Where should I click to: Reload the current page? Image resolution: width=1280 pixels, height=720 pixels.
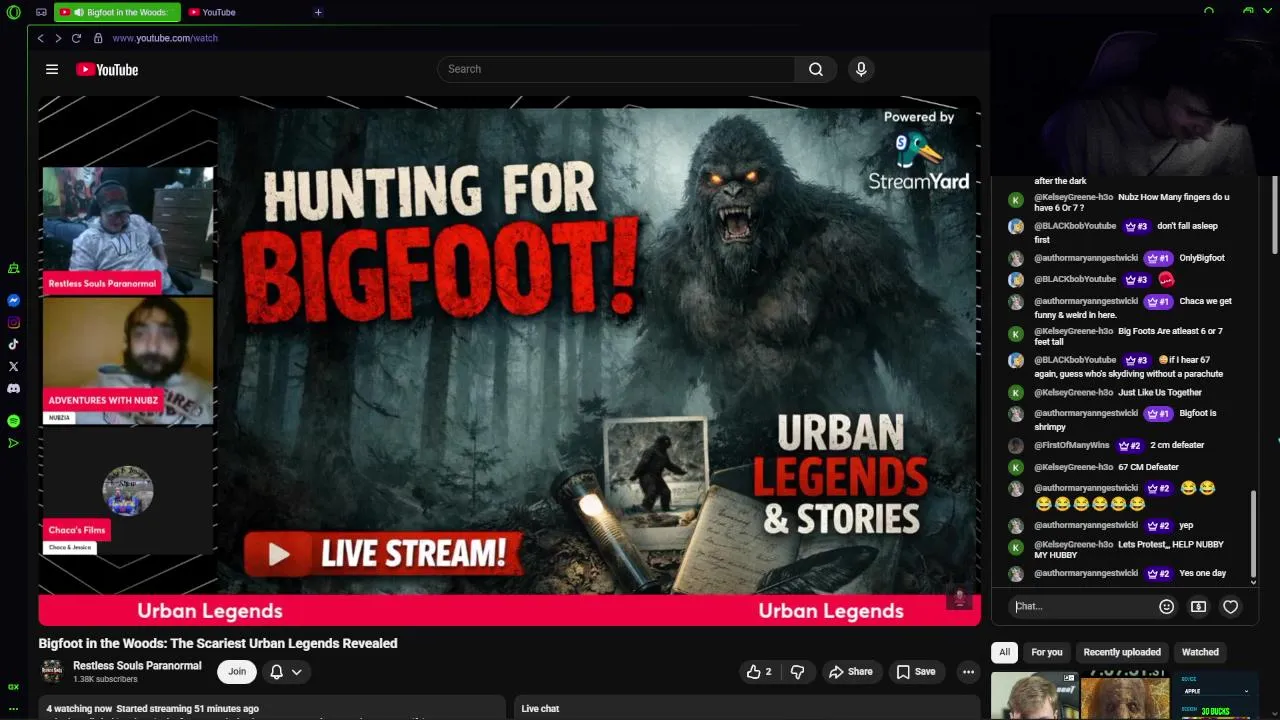tap(76, 38)
